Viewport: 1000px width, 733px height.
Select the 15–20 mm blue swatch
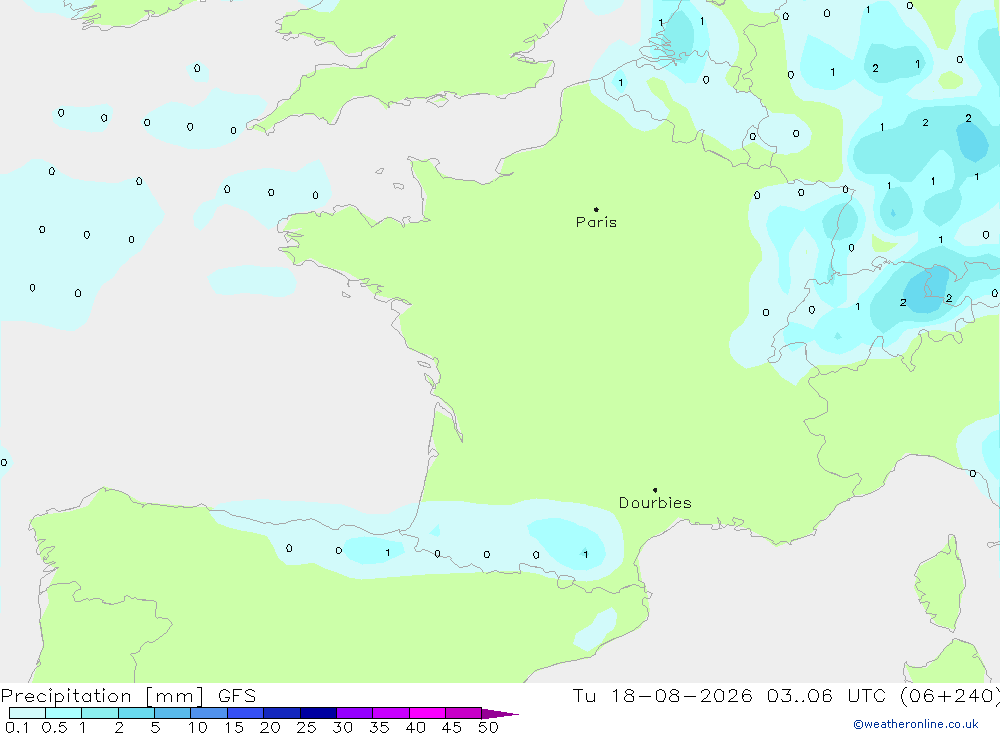coord(246,713)
